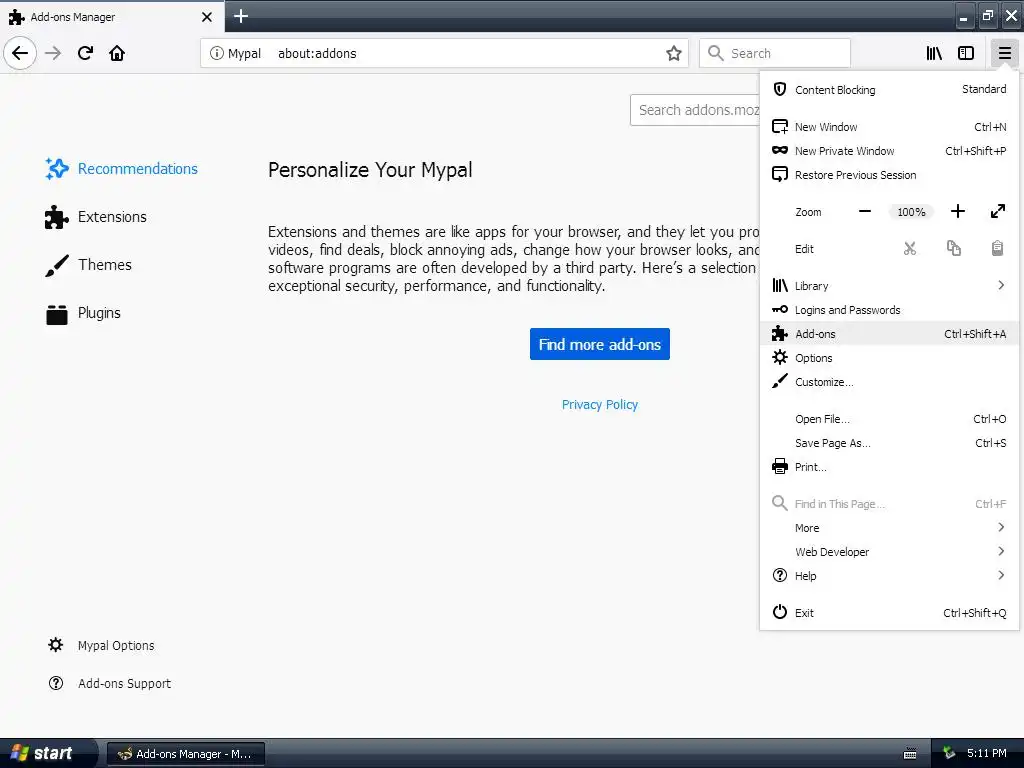Close the hamburger application menu
The width and height of the screenshot is (1024, 768).
pos(1004,53)
